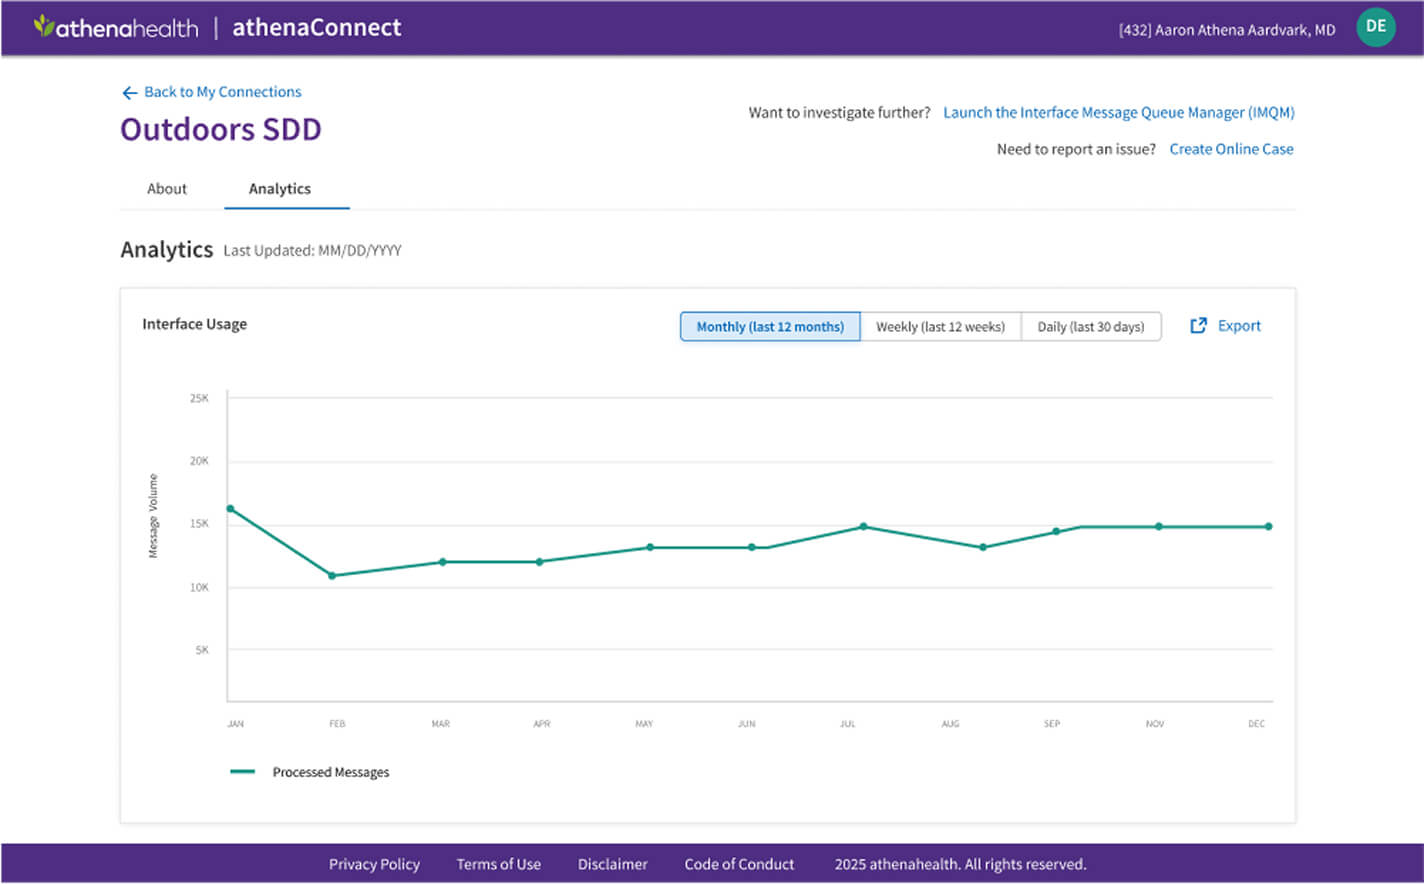Image resolution: width=1424 pixels, height=884 pixels.
Task: Switch to Daily (last 30 days) view
Action: pyautogui.click(x=1091, y=327)
